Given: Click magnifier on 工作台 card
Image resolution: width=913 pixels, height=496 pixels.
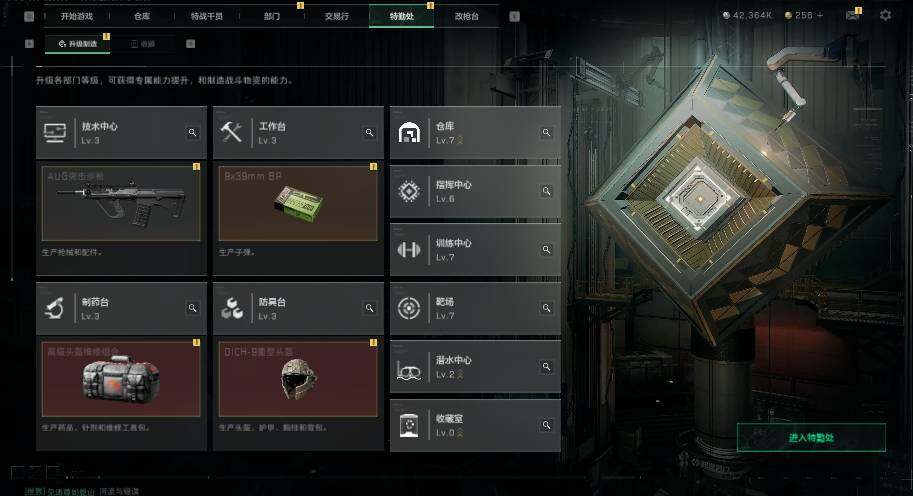Looking at the screenshot, I should coord(369,133).
